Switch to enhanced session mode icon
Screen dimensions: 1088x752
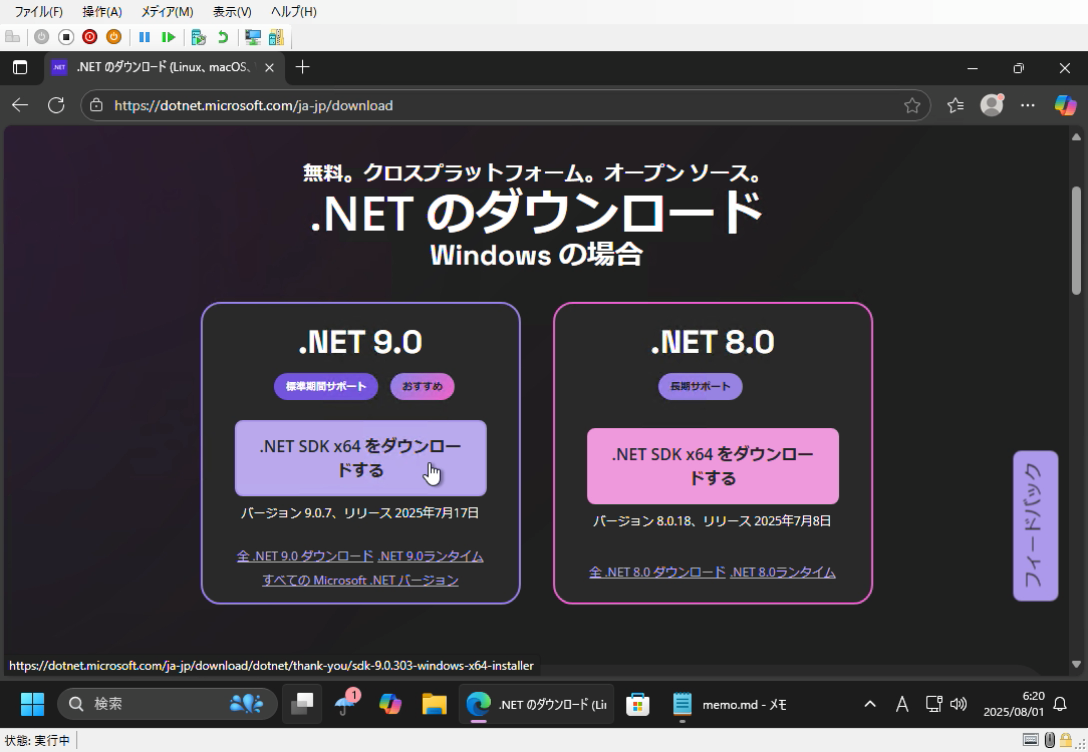(253, 37)
